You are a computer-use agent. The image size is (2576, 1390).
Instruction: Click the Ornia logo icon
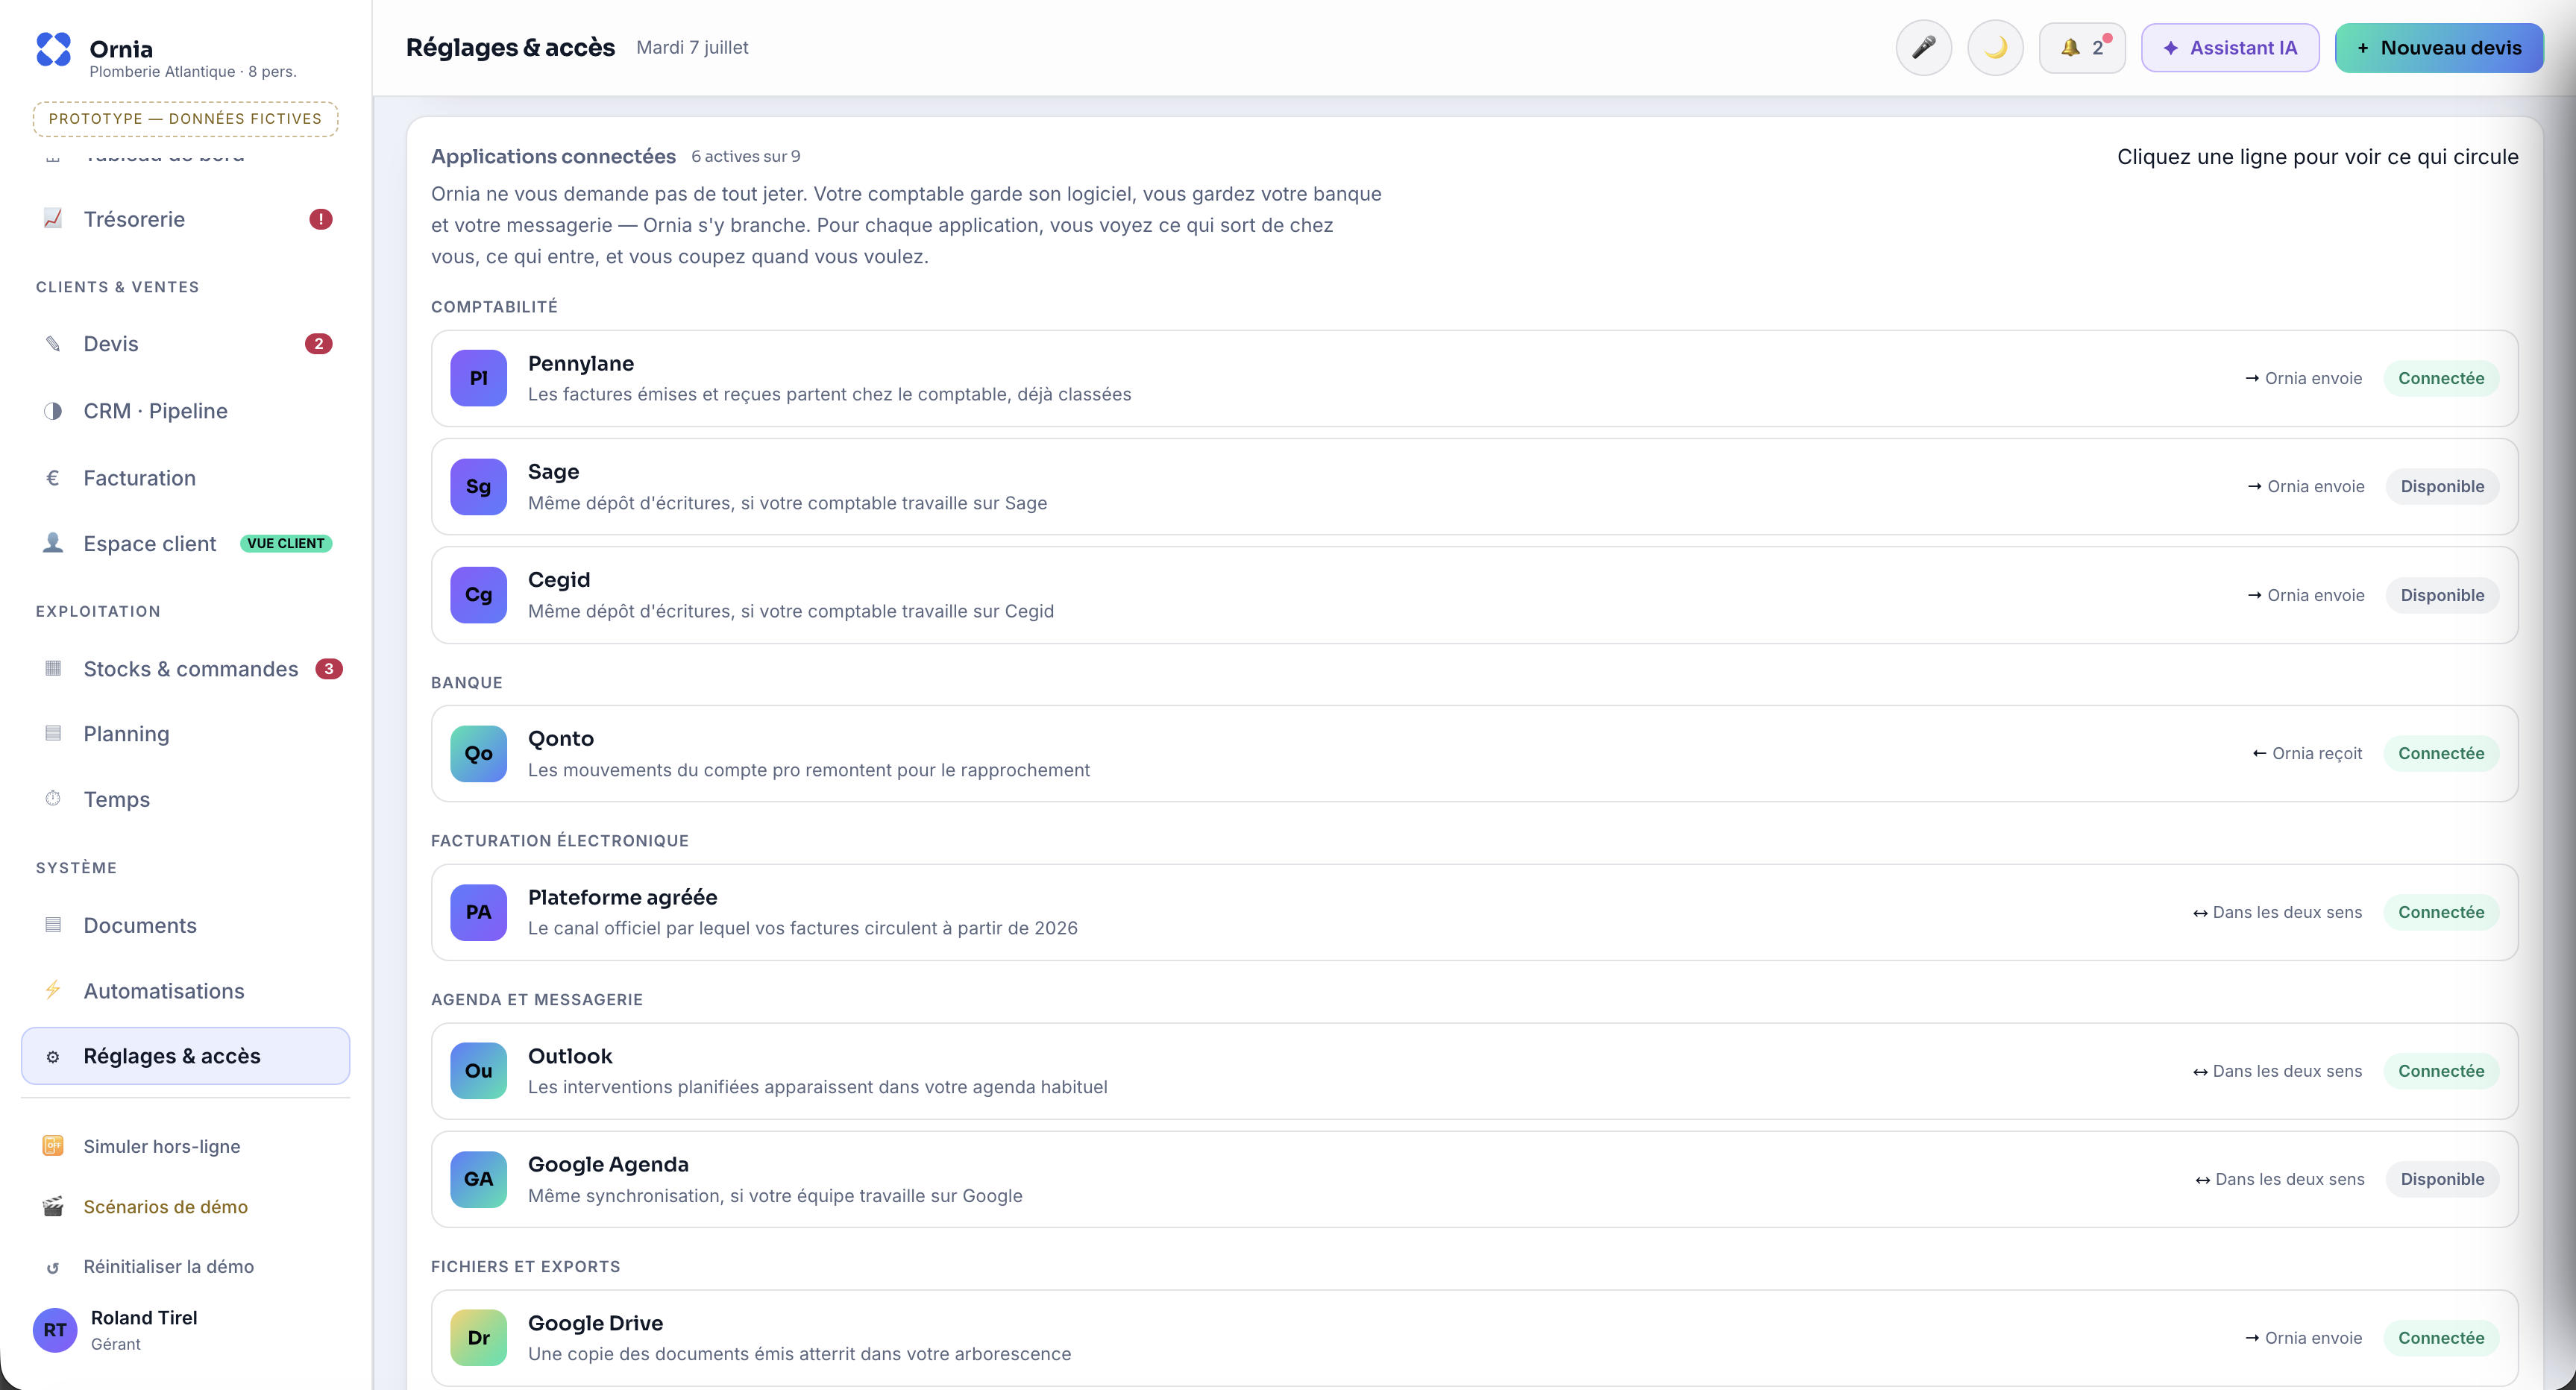pos(54,49)
